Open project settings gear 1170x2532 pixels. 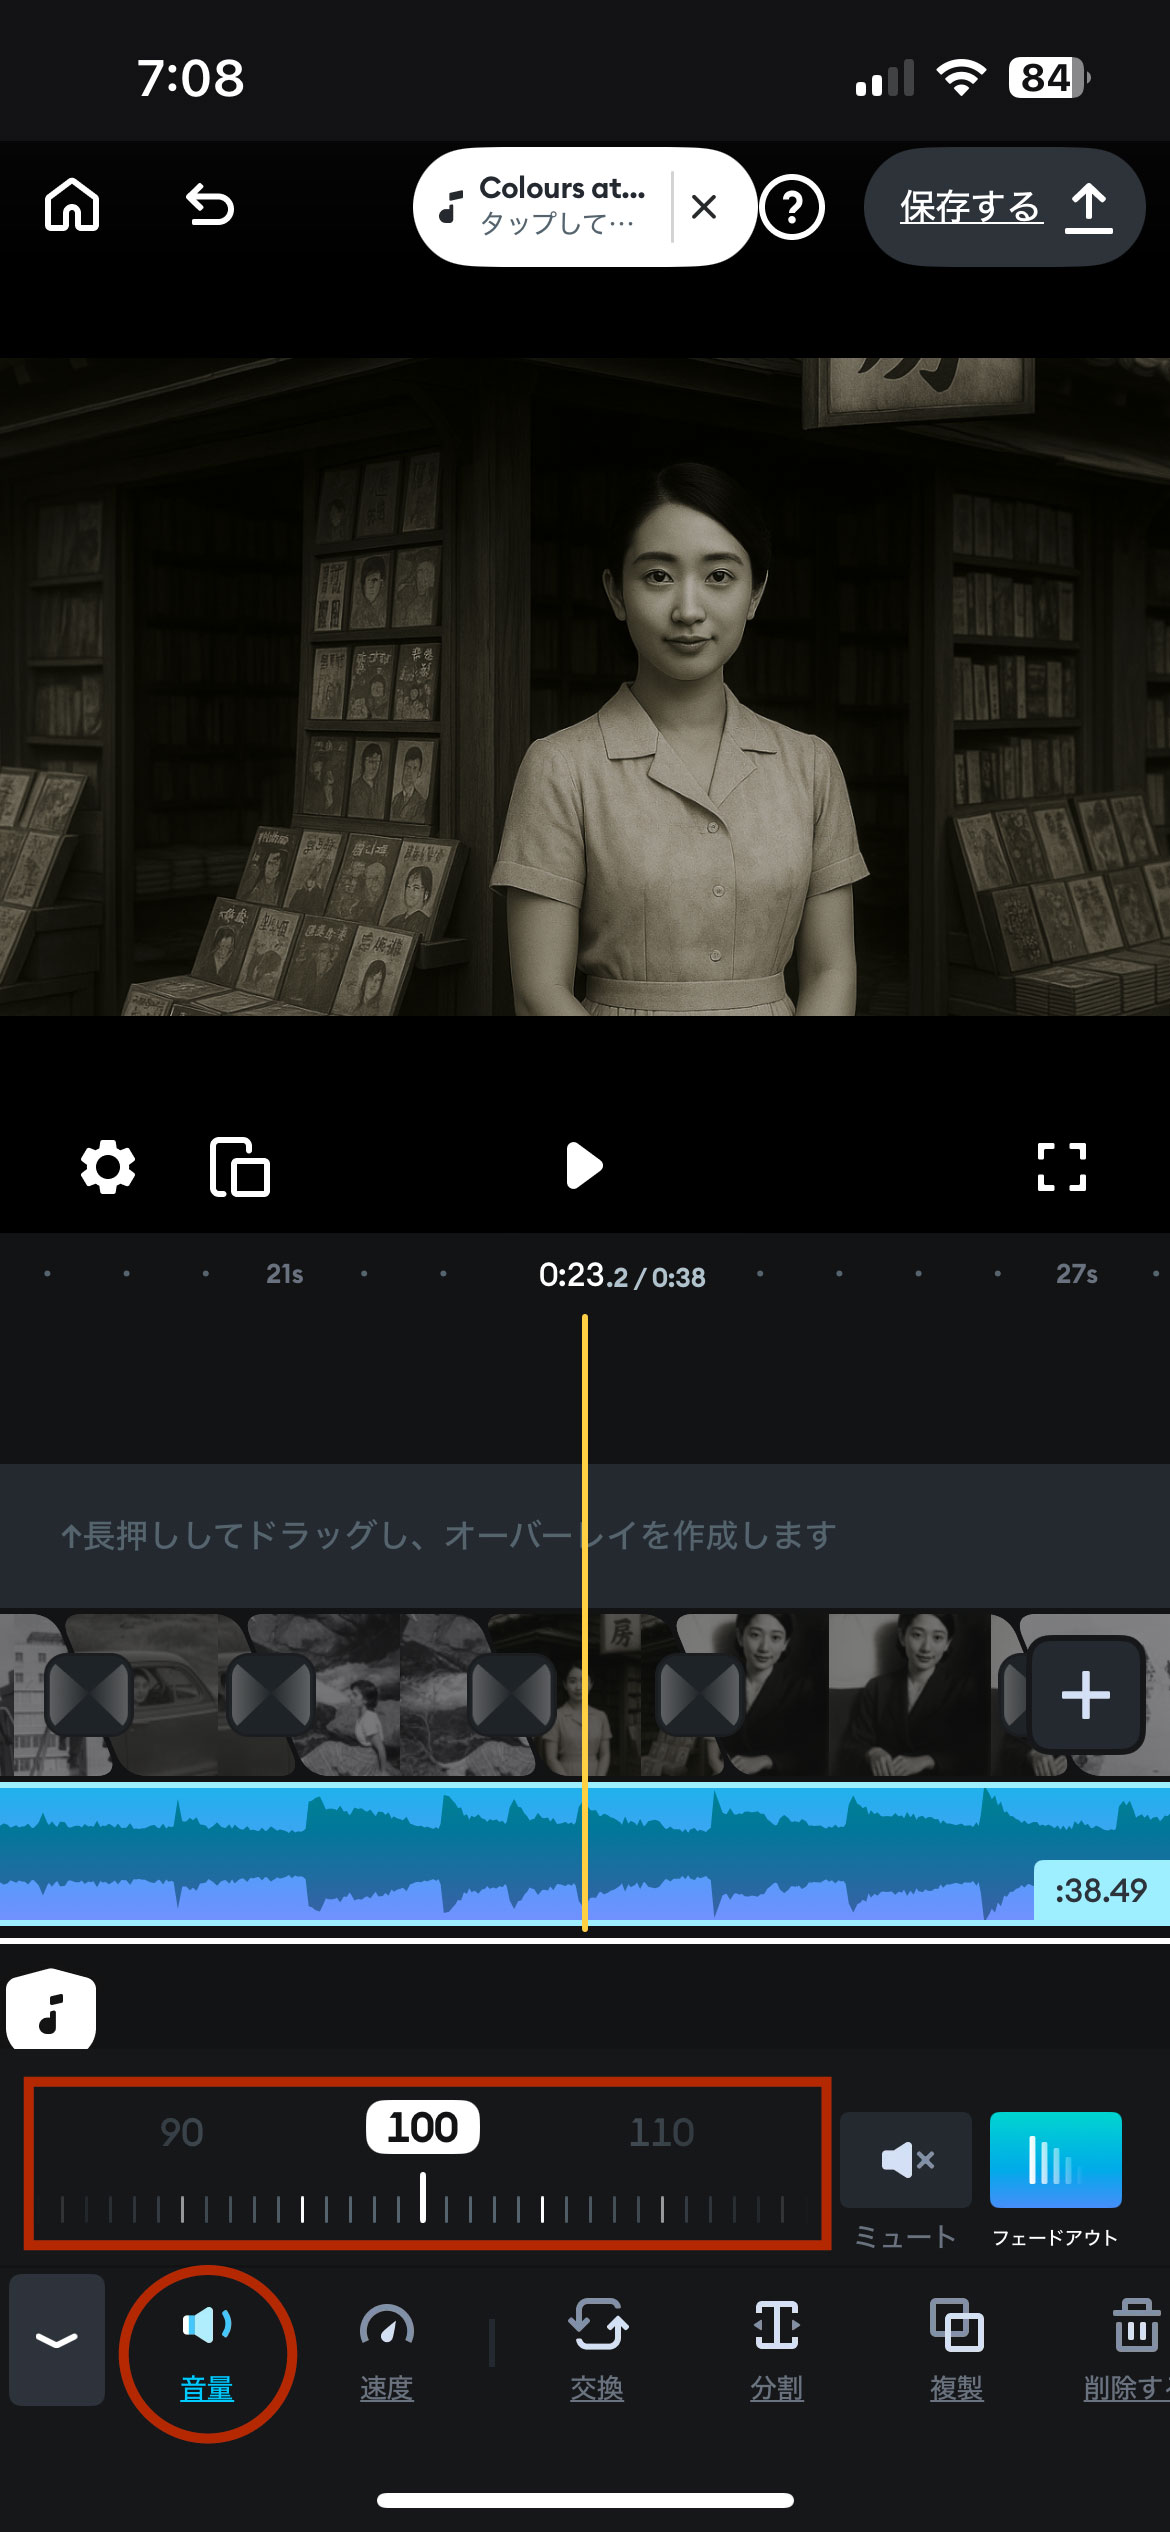pyautogui.click(x=108, y=1167)
